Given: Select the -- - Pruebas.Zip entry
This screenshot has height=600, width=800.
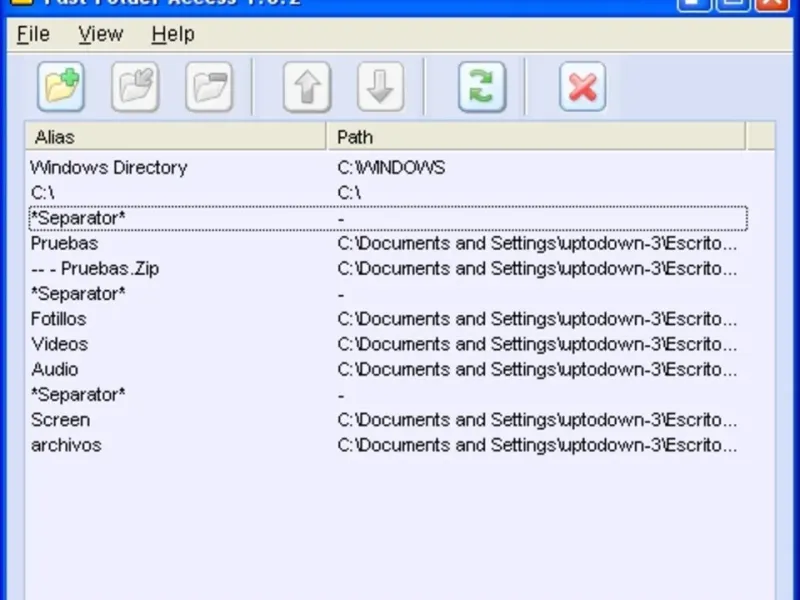Looking at the screenshot, I should 95,268.
